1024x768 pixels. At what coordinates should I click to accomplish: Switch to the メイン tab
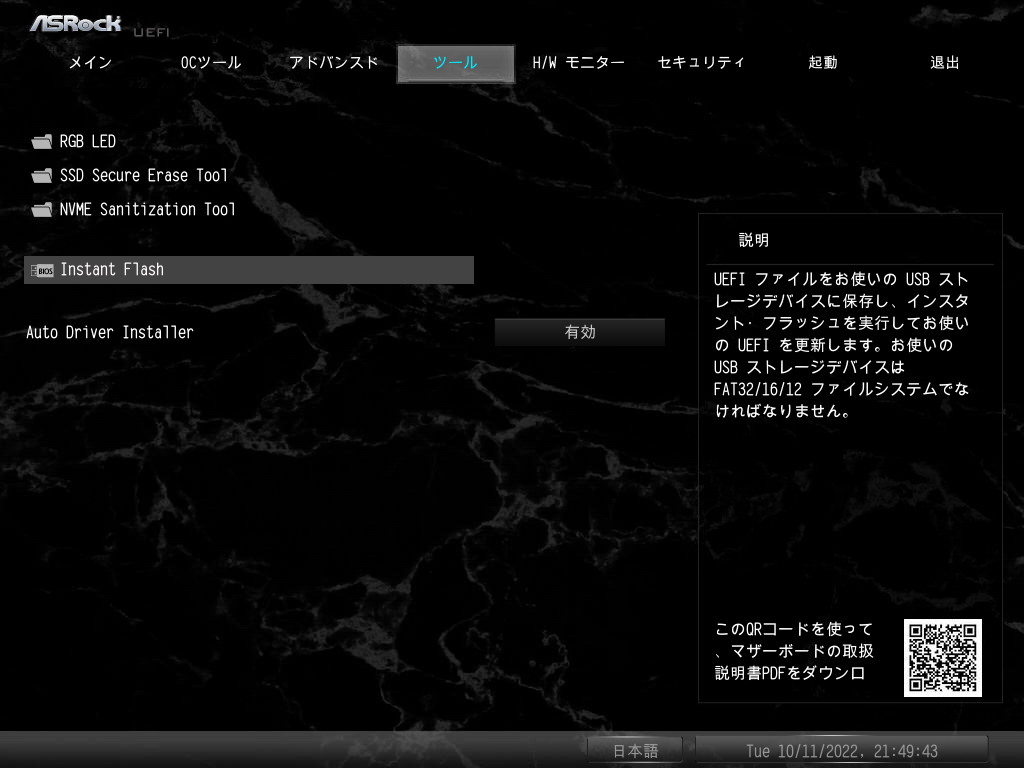[x=91, y=63]
